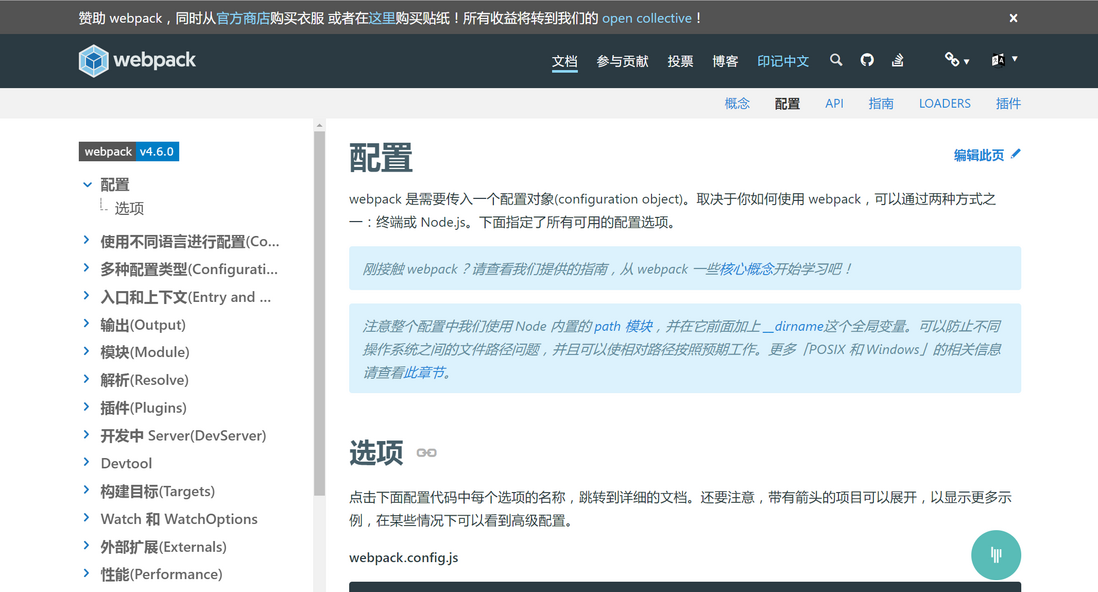Open the 博客 menu item
The width and height of the screenshot is (1098, 592).
click(x=724, y=60)
